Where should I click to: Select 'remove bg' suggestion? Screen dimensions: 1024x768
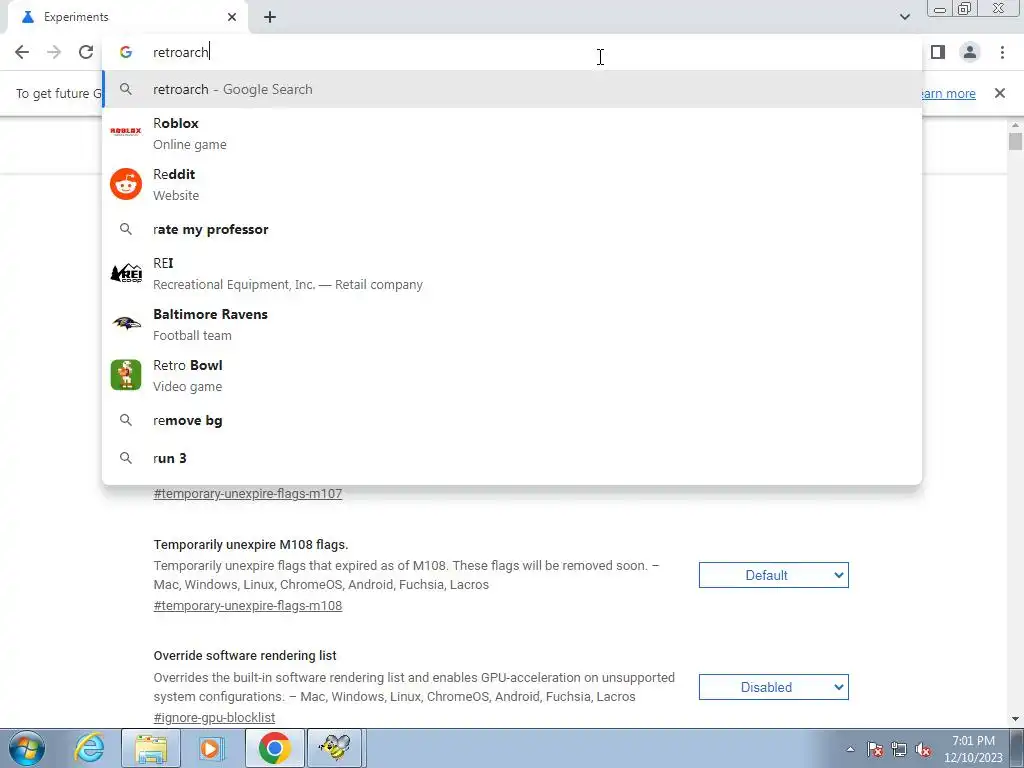point(512,421)
